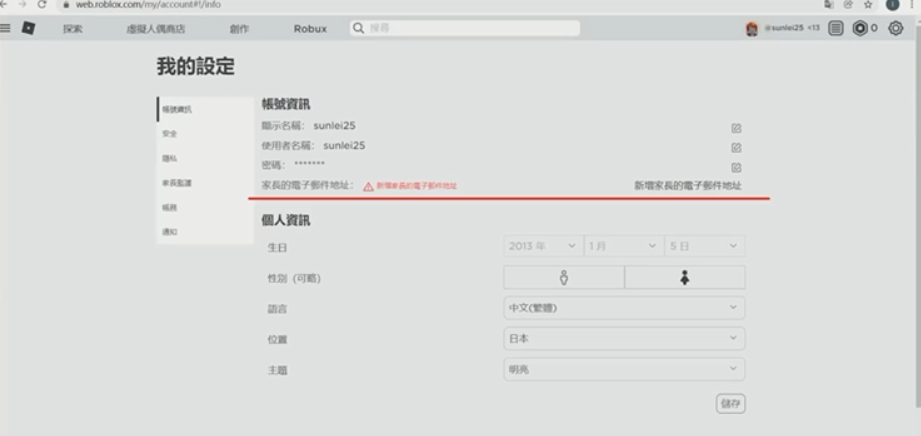Click the browser translate page icon
Image resolution: width=921 pixels, height=436 pixels.
tap(829, 4)
